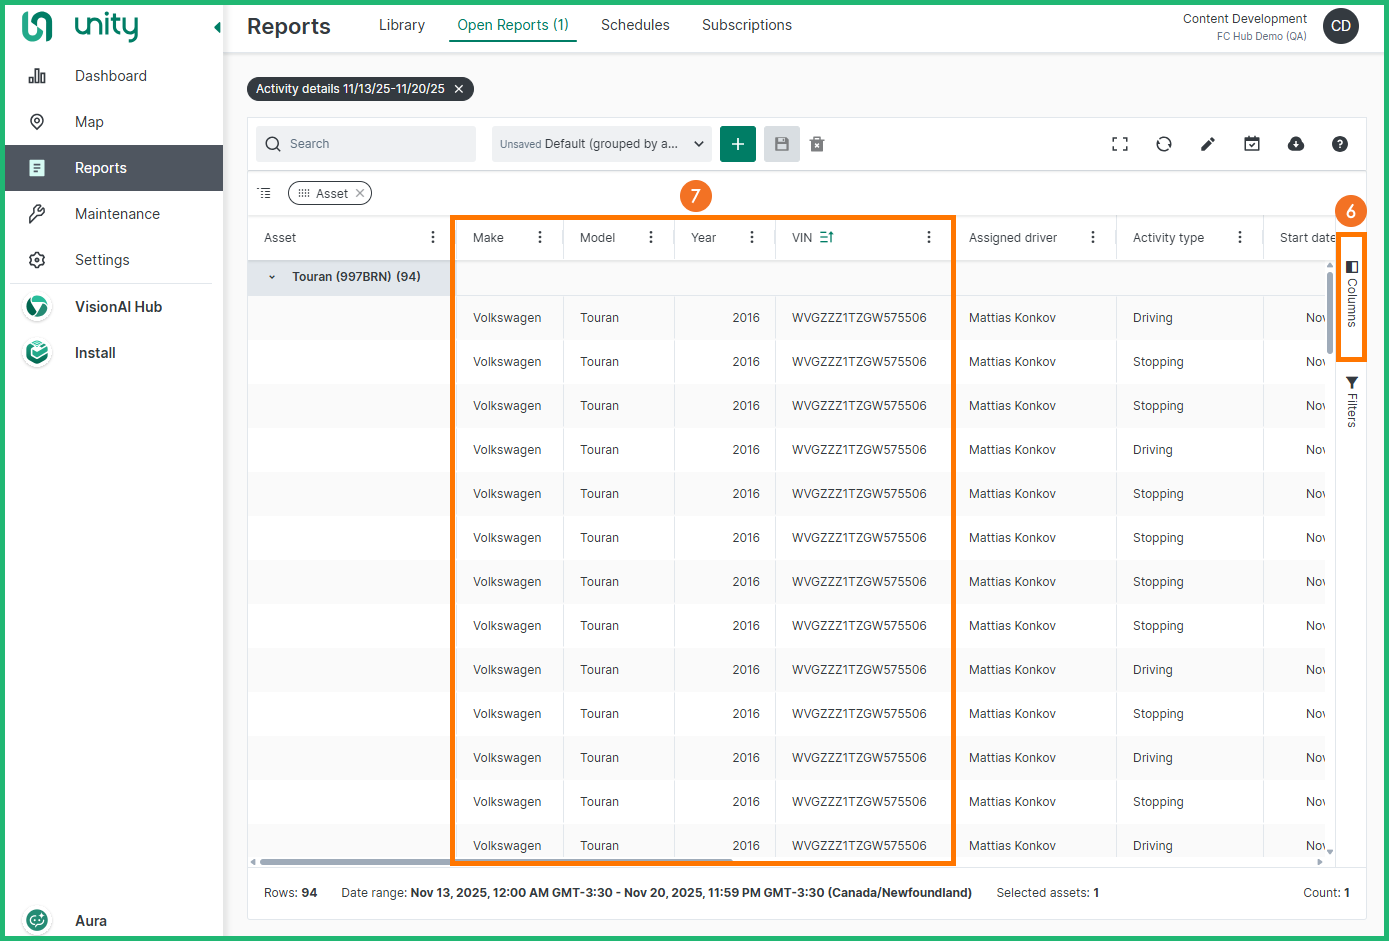Click the pencil edit report icon

(1208, 144)
